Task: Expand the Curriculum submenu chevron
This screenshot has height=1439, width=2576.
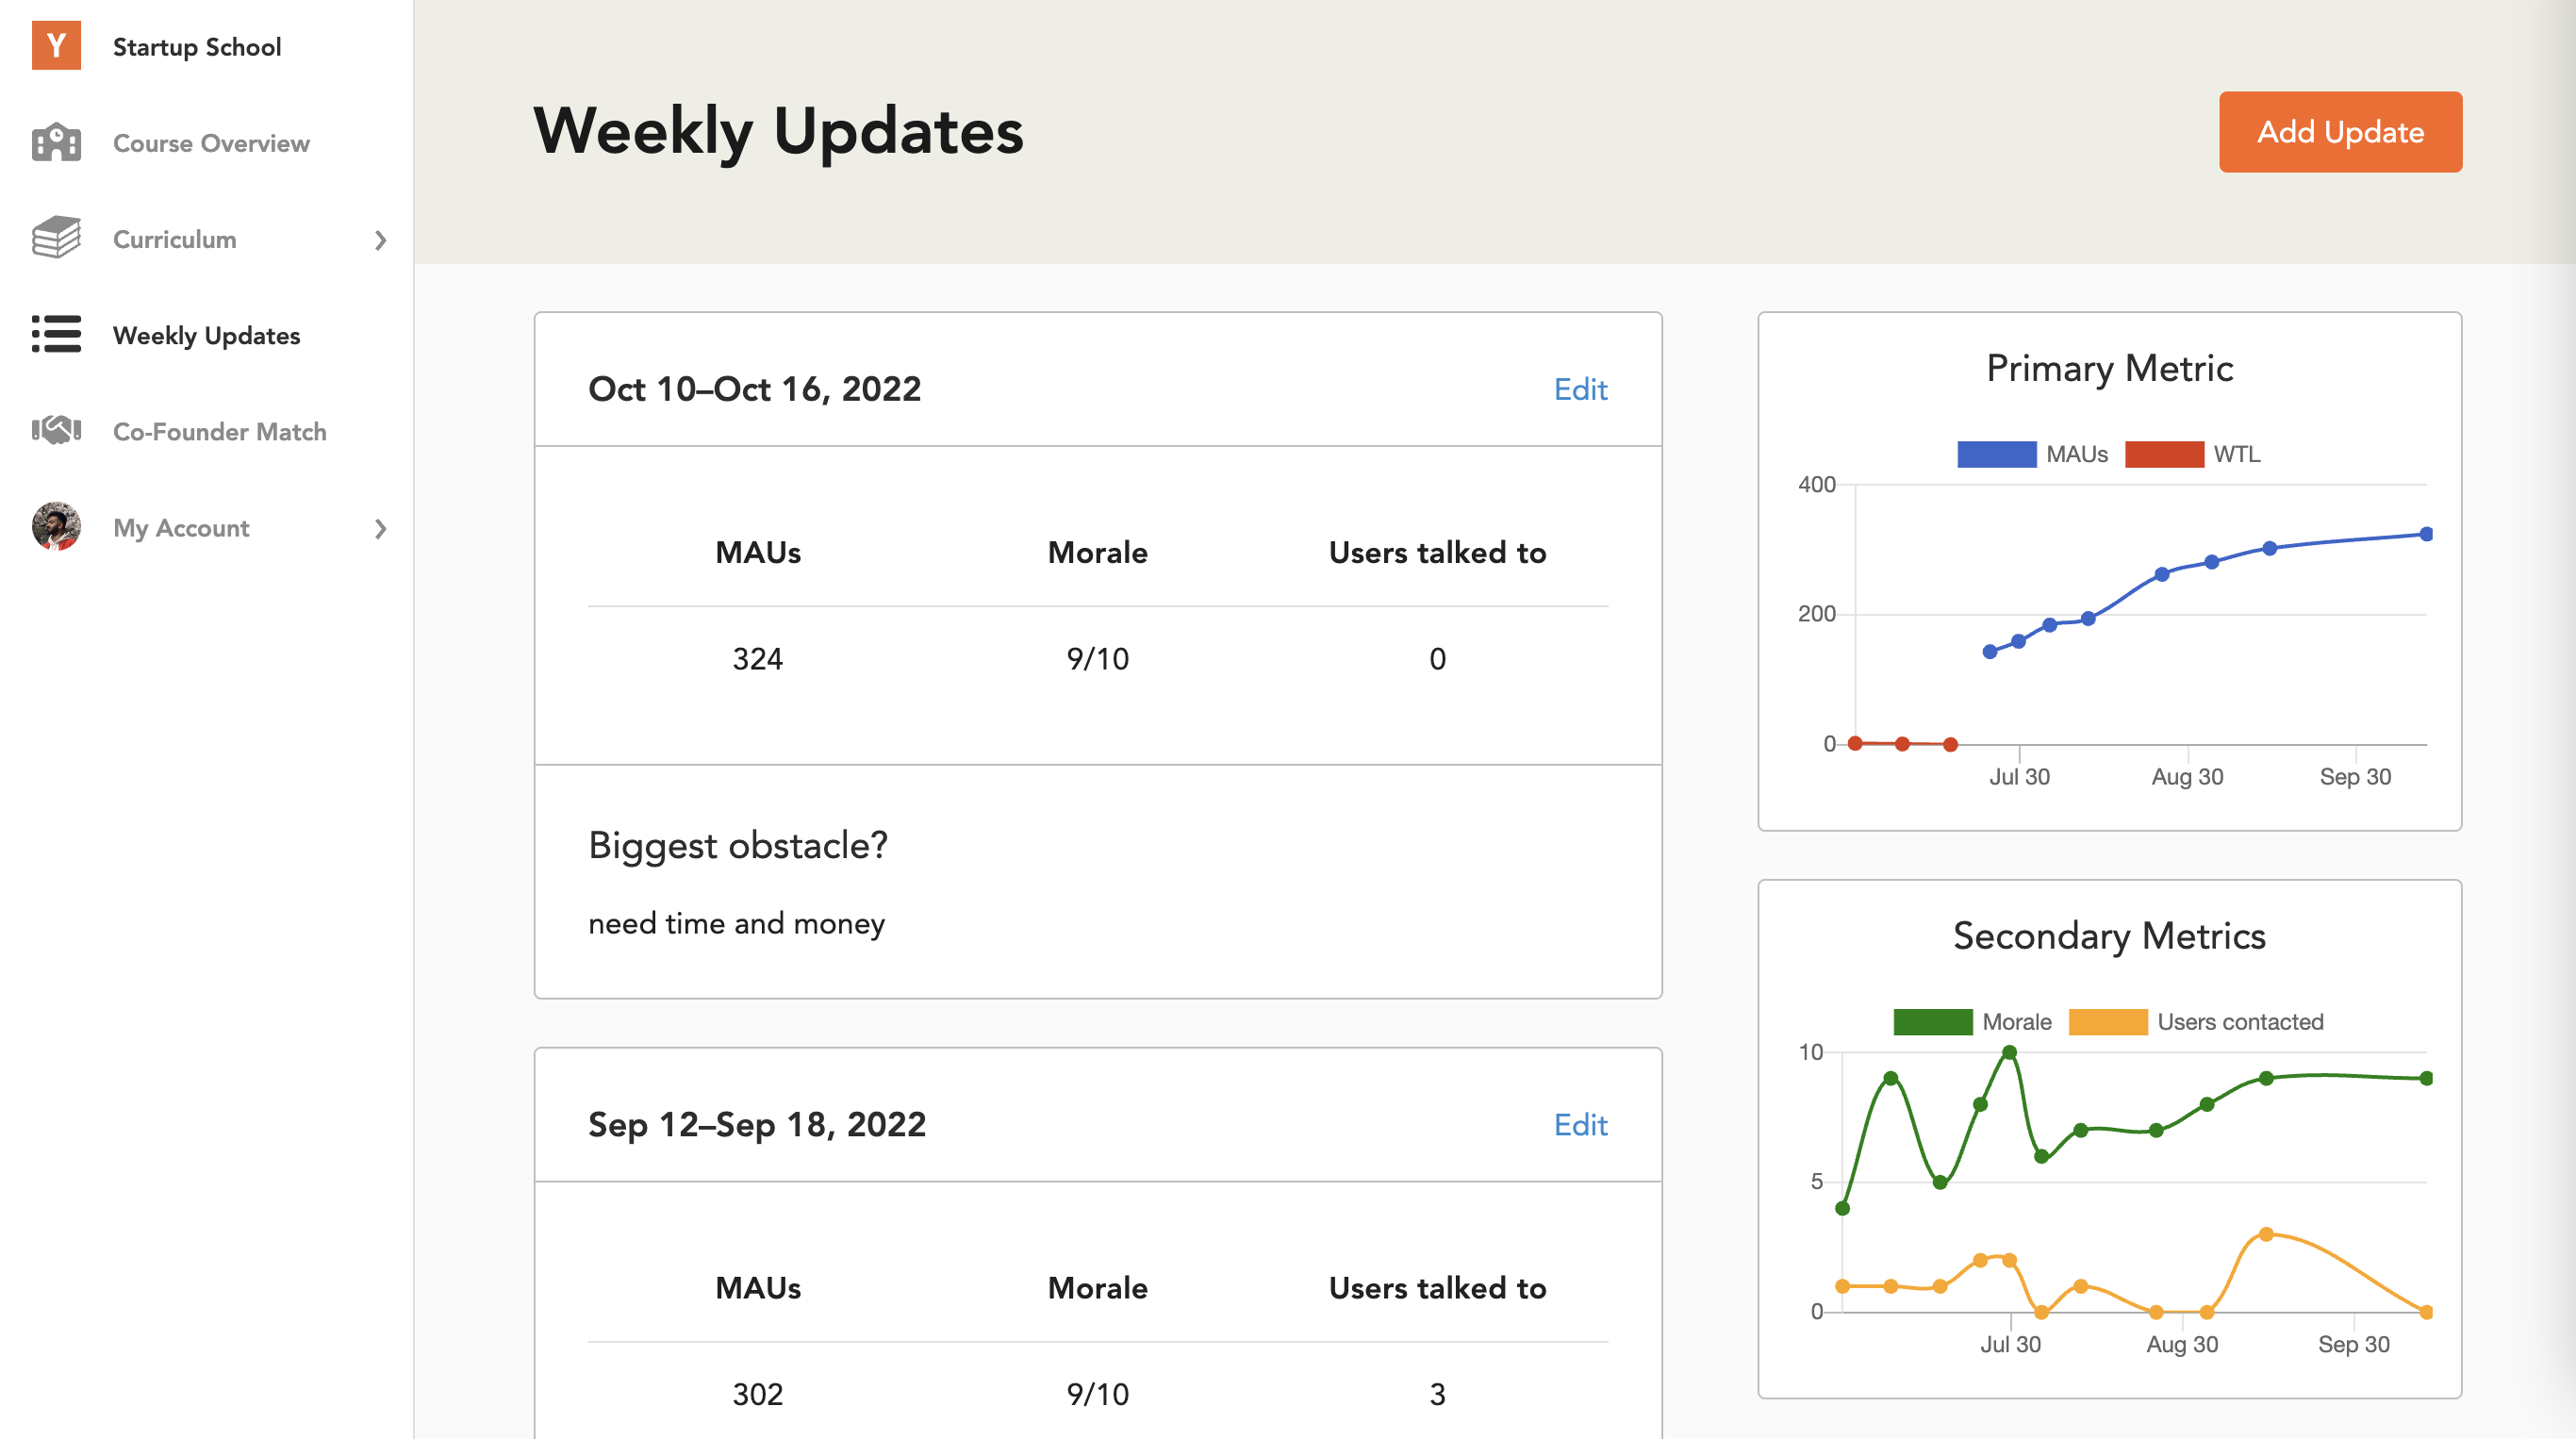Action: 380,240
